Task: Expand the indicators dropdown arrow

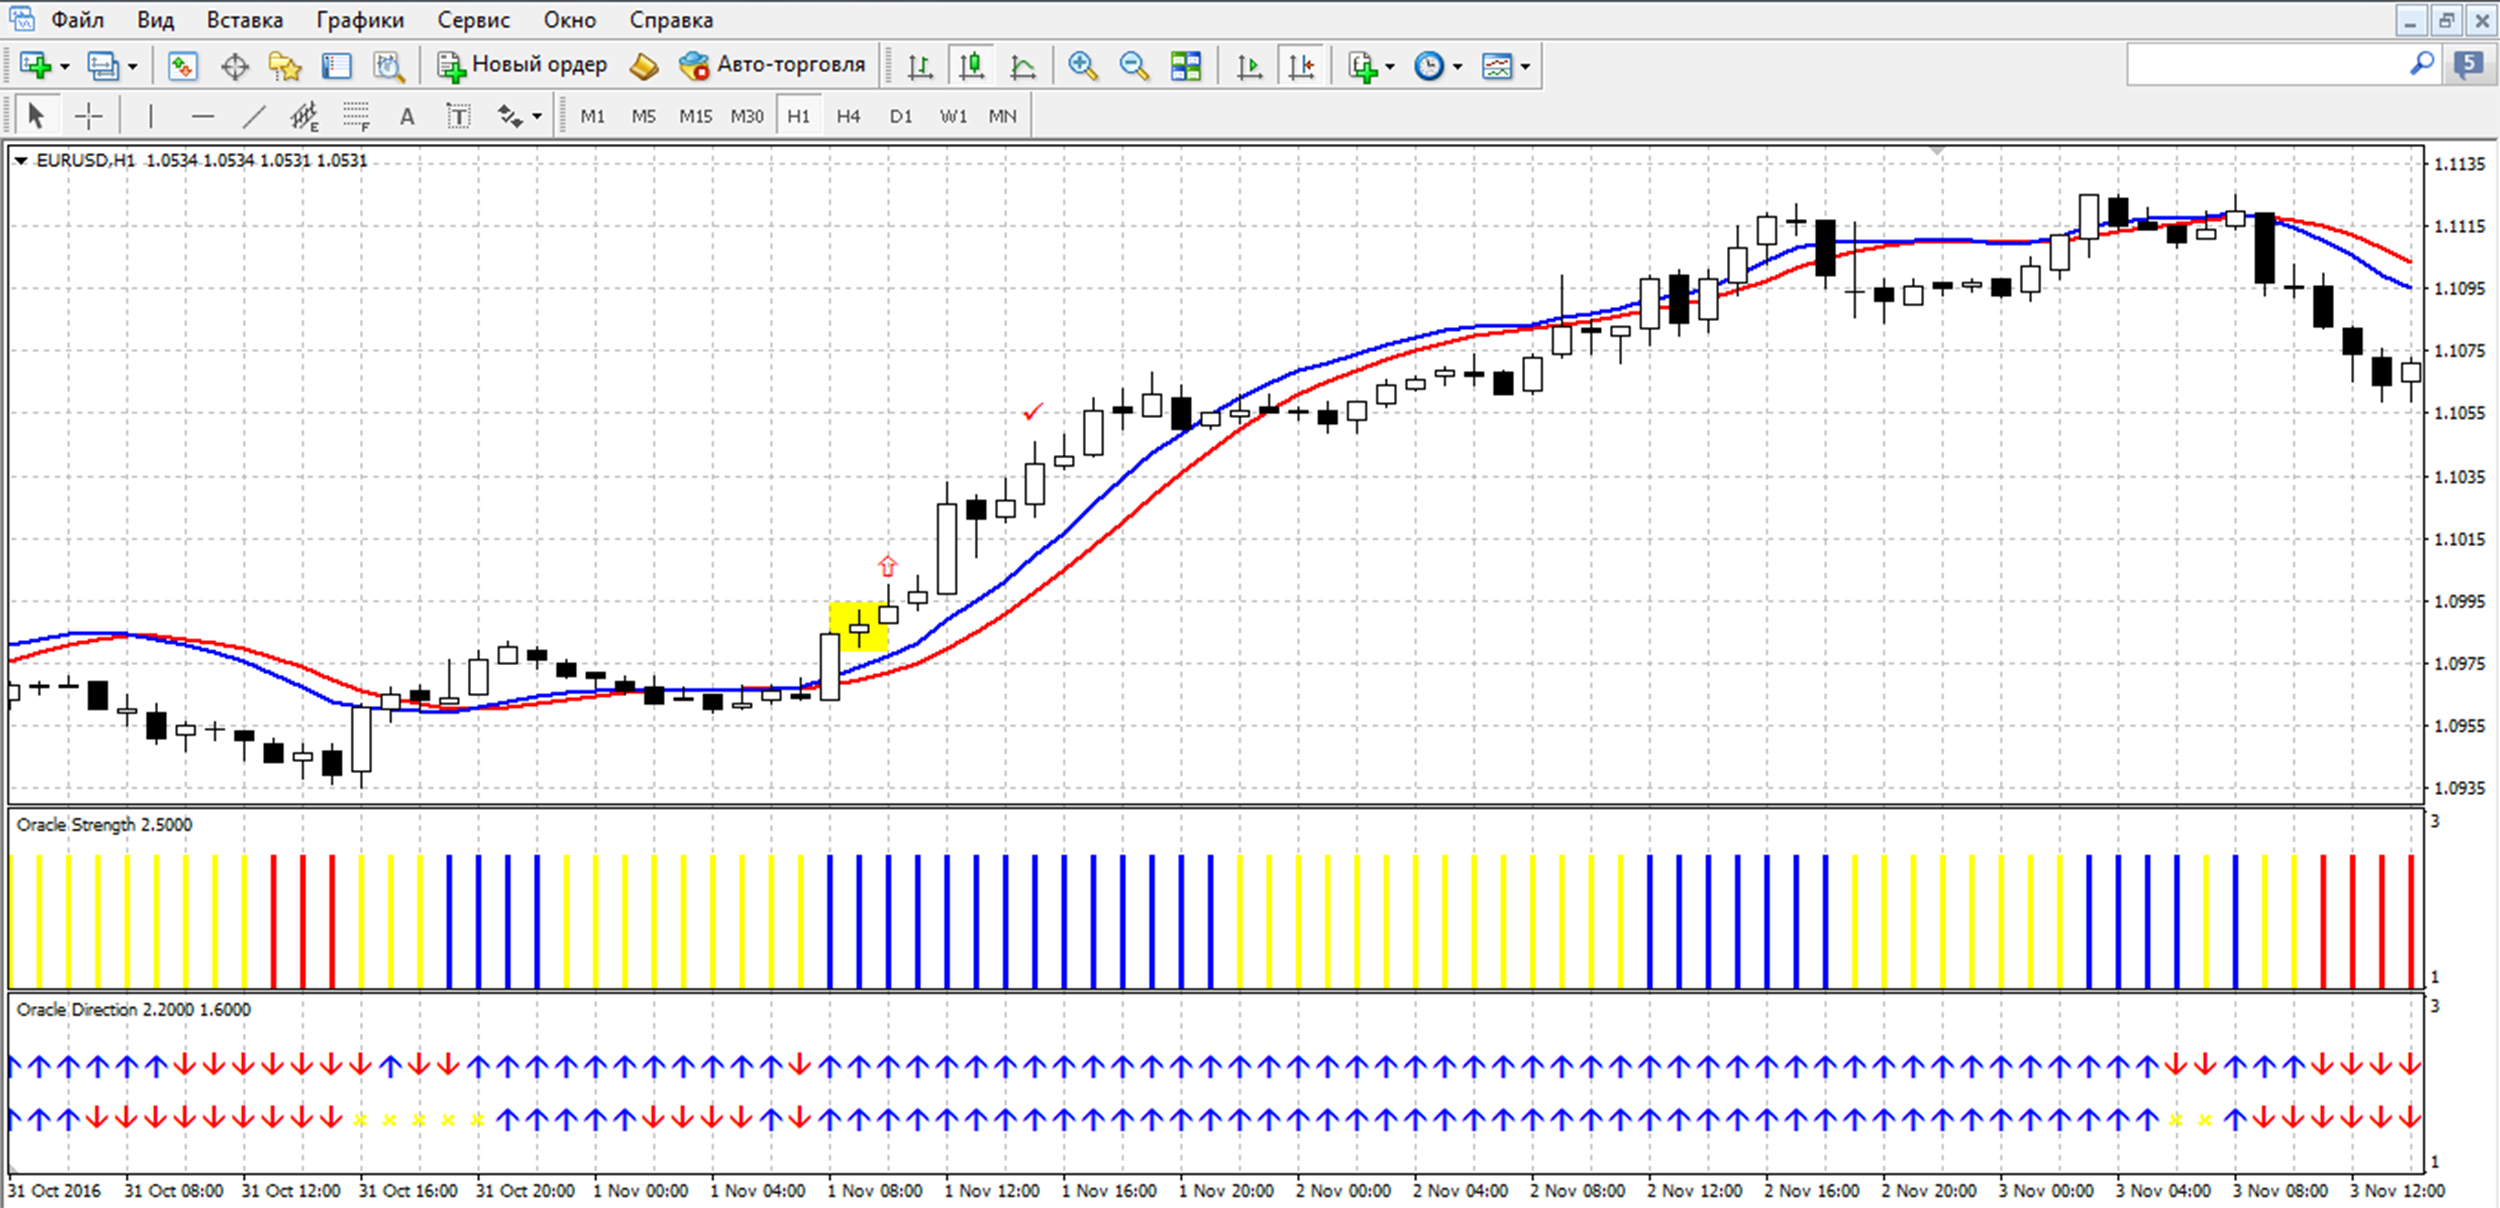Action: click(x=1391, y=67)
